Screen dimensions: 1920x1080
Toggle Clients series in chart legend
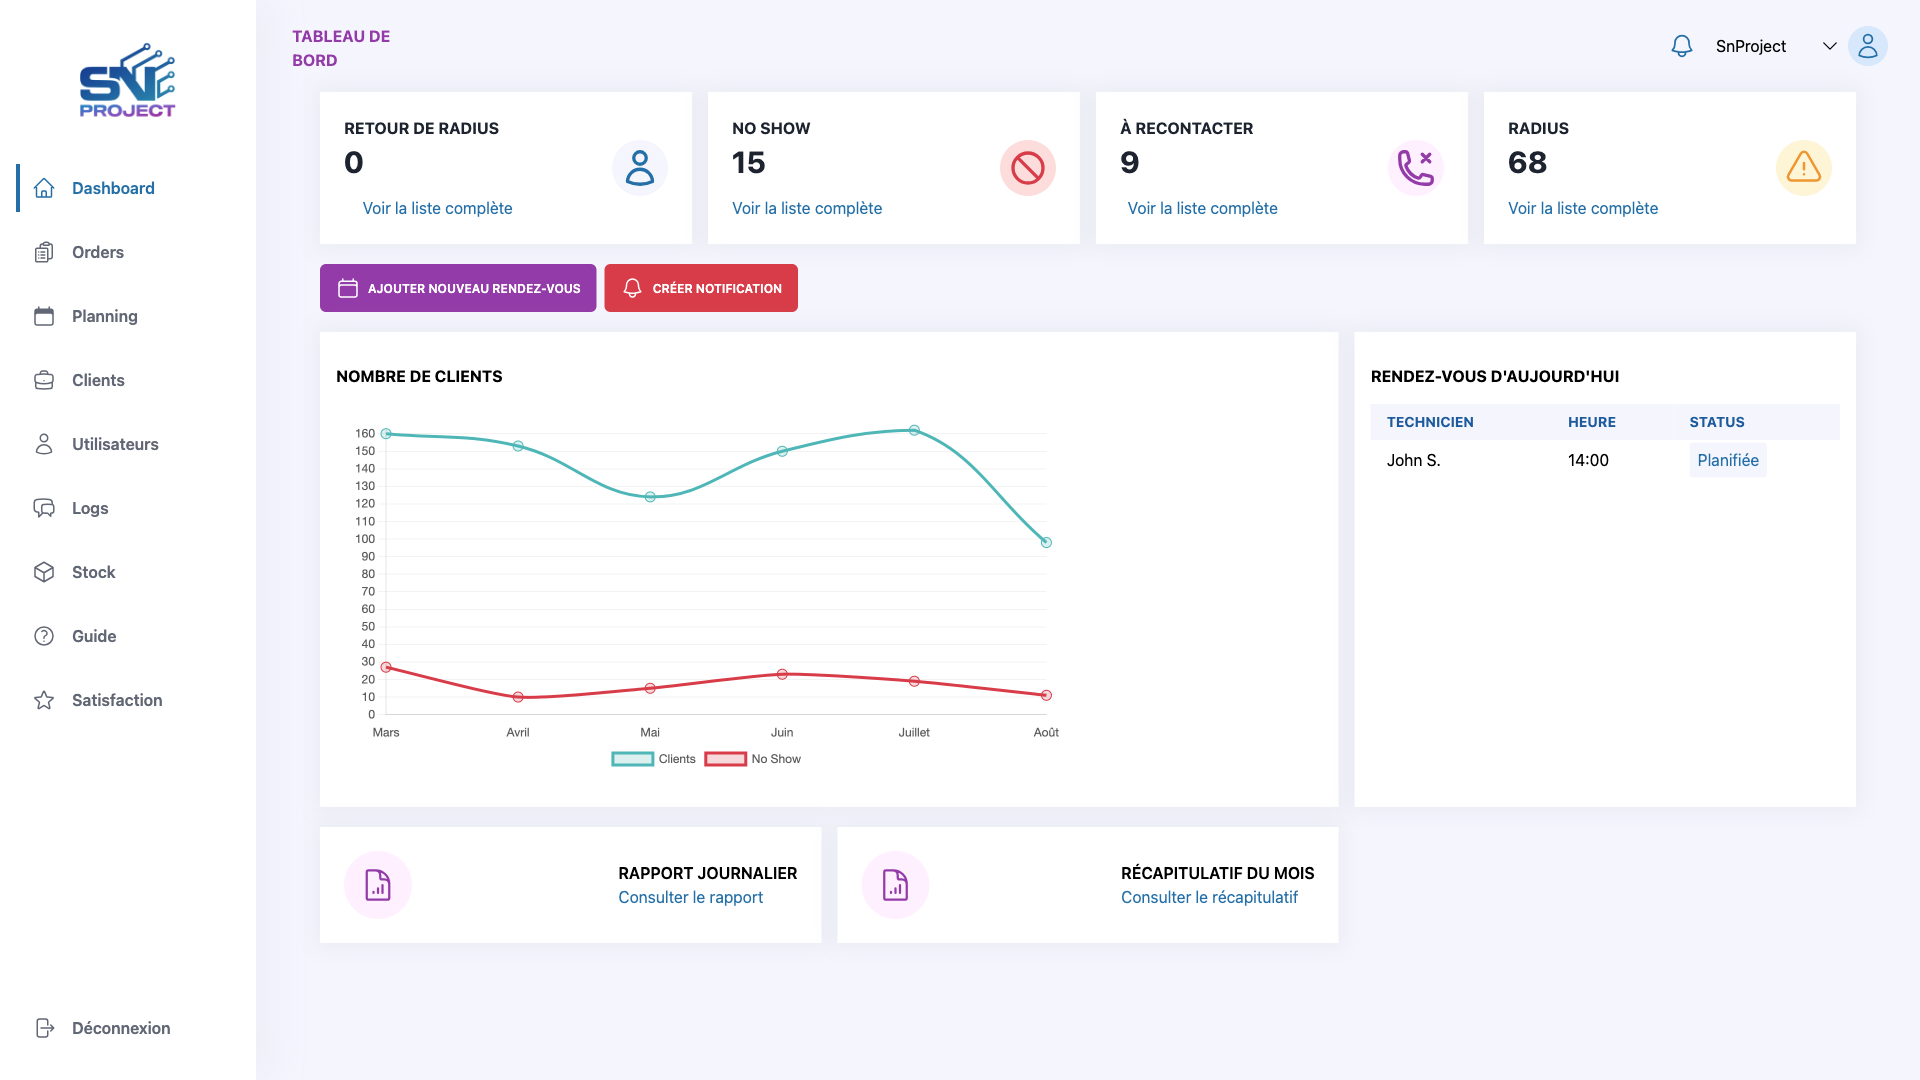tap(654, 759)
